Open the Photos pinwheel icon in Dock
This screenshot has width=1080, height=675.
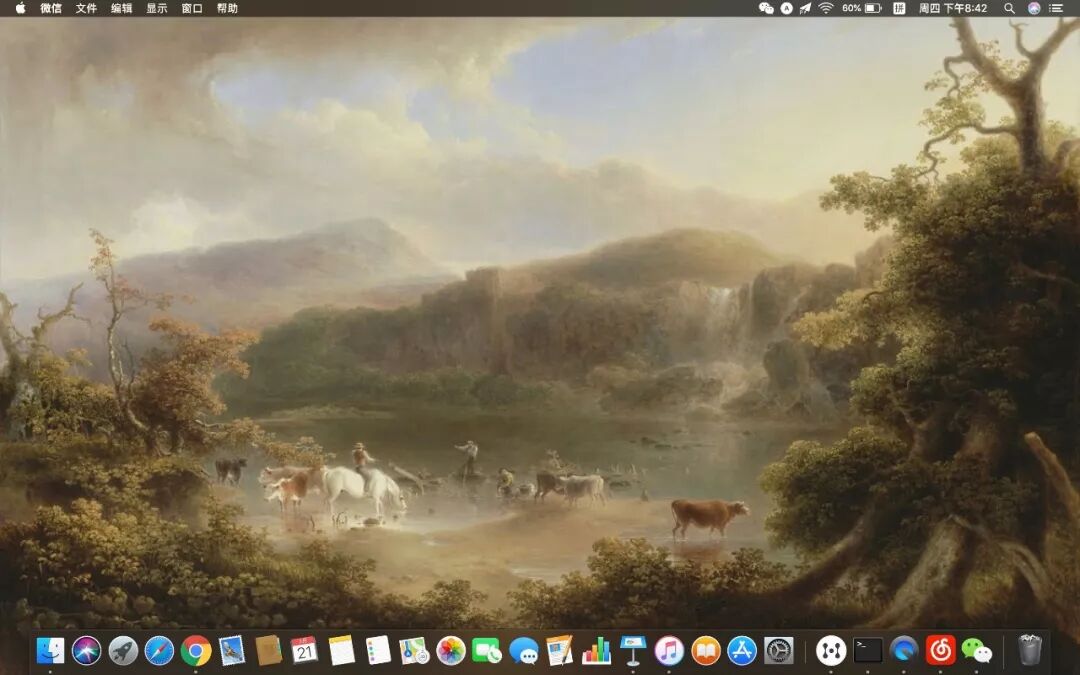pos(450,651)
